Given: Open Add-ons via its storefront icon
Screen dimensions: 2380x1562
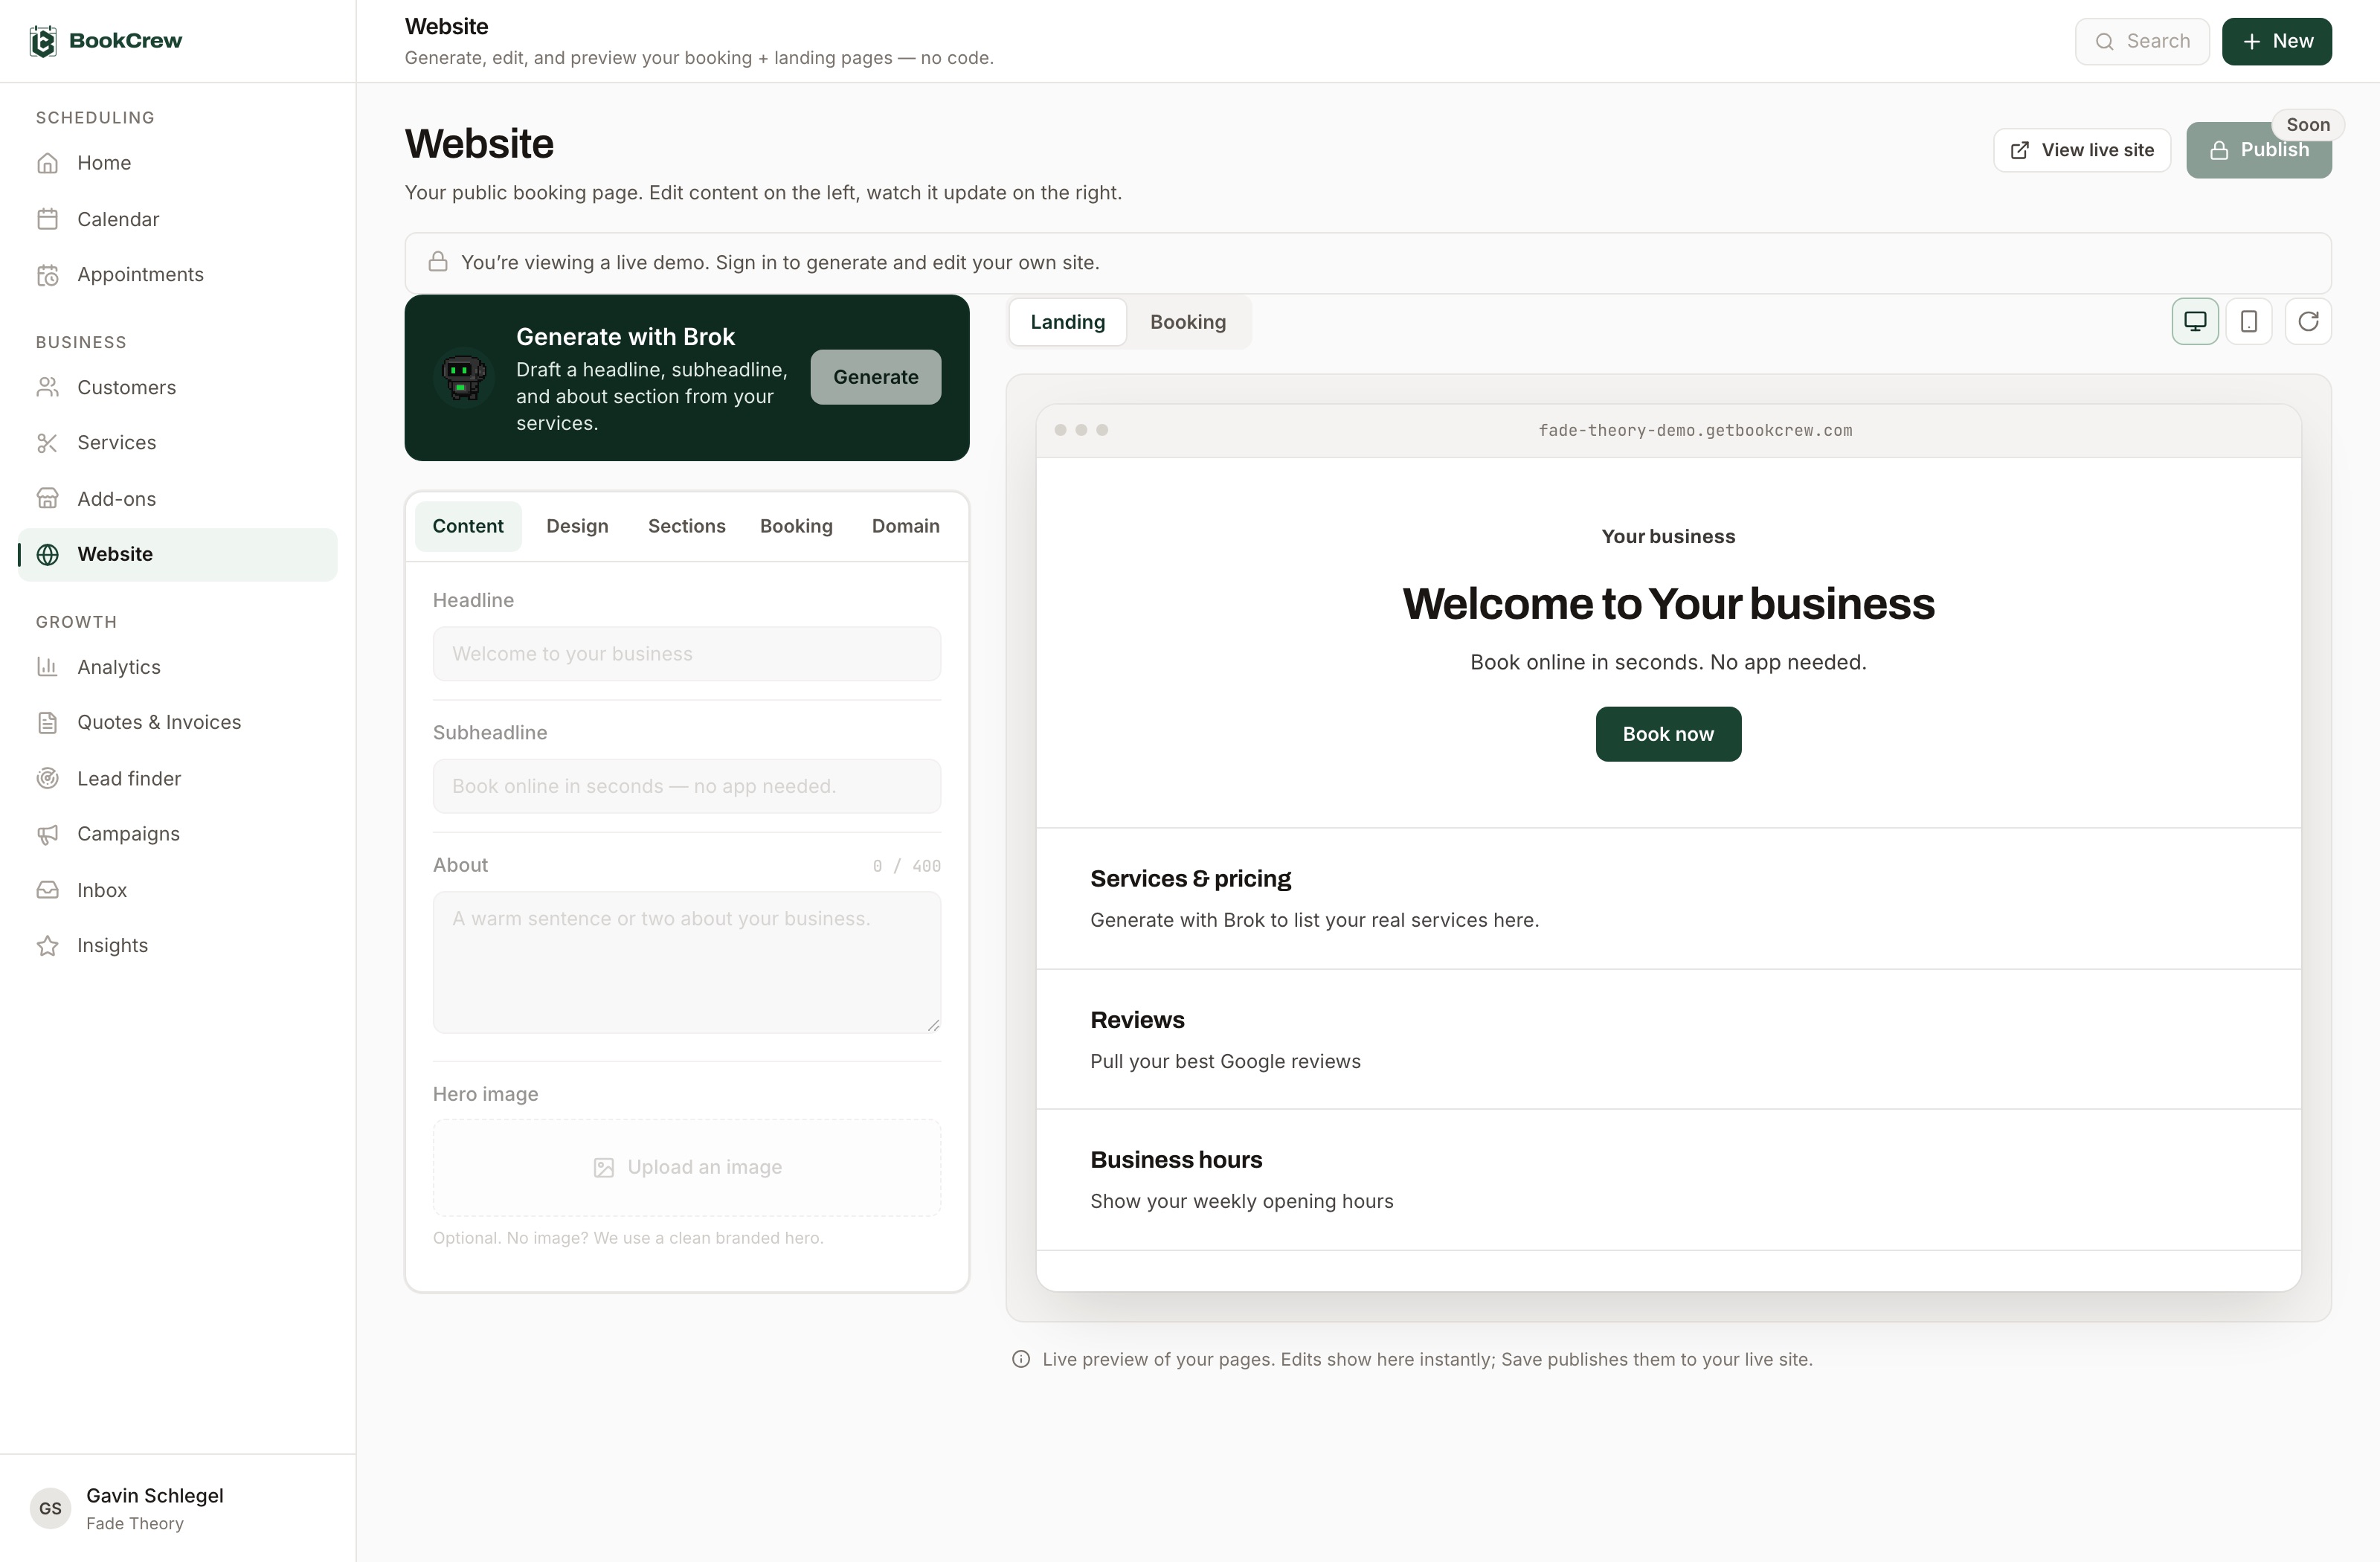Looking at the screenshot, I should (x=47, y=498).
